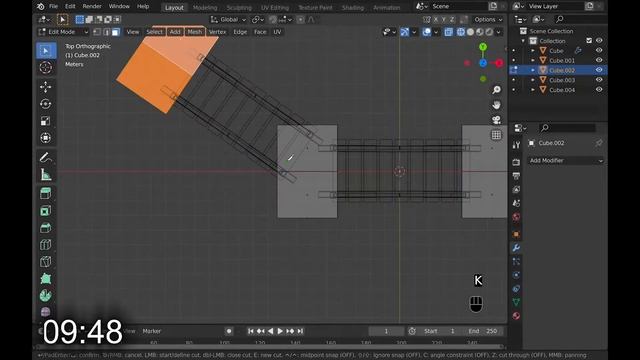Screen dimensions: 640x360
Task: Select the Rotate tool
Action: [46, 104]
